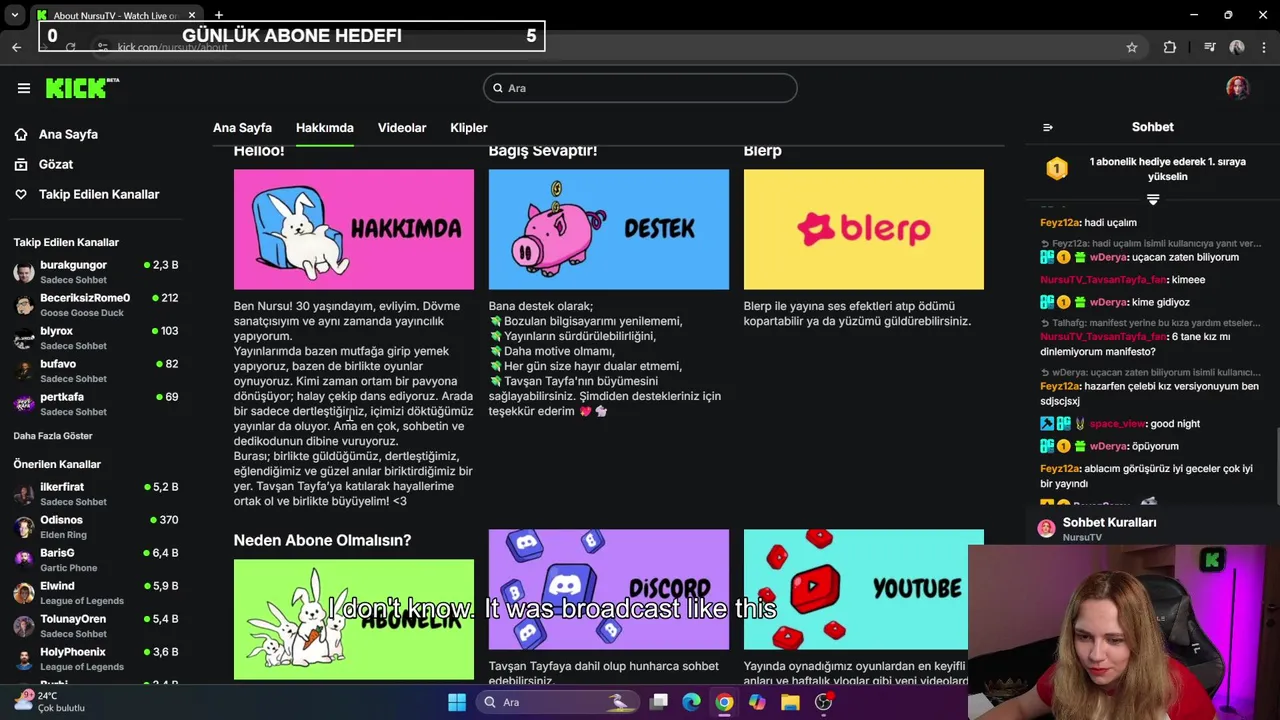Open ilkerfirat recommended channel
The width and height of the screenshot is (1280, 720).
[x=96, y=494]
